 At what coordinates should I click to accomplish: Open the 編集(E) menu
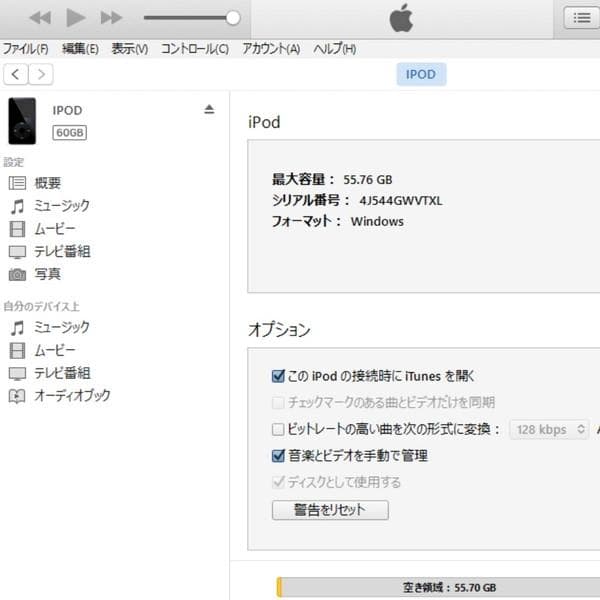click(x=80, y=49)
